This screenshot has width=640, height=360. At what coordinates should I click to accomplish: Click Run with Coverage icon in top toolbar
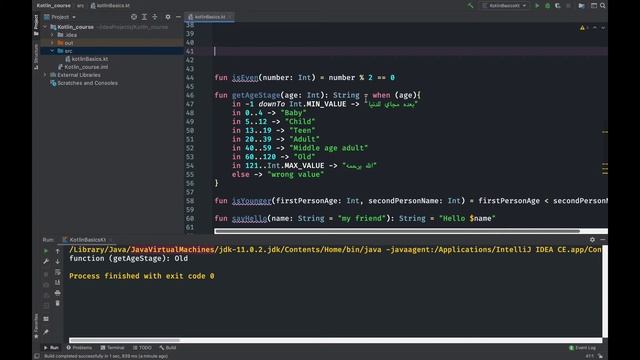pyautogui.click(x=558, y=6)
